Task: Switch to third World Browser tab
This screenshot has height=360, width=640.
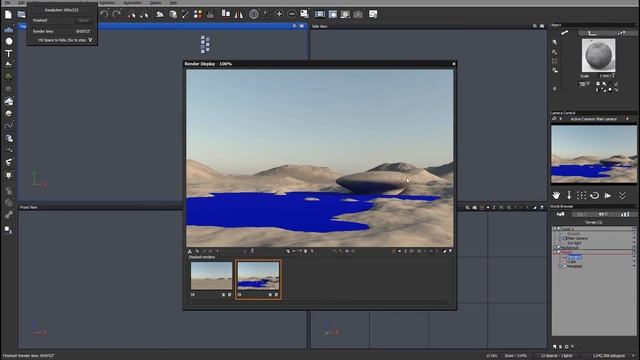Action: 603,214
